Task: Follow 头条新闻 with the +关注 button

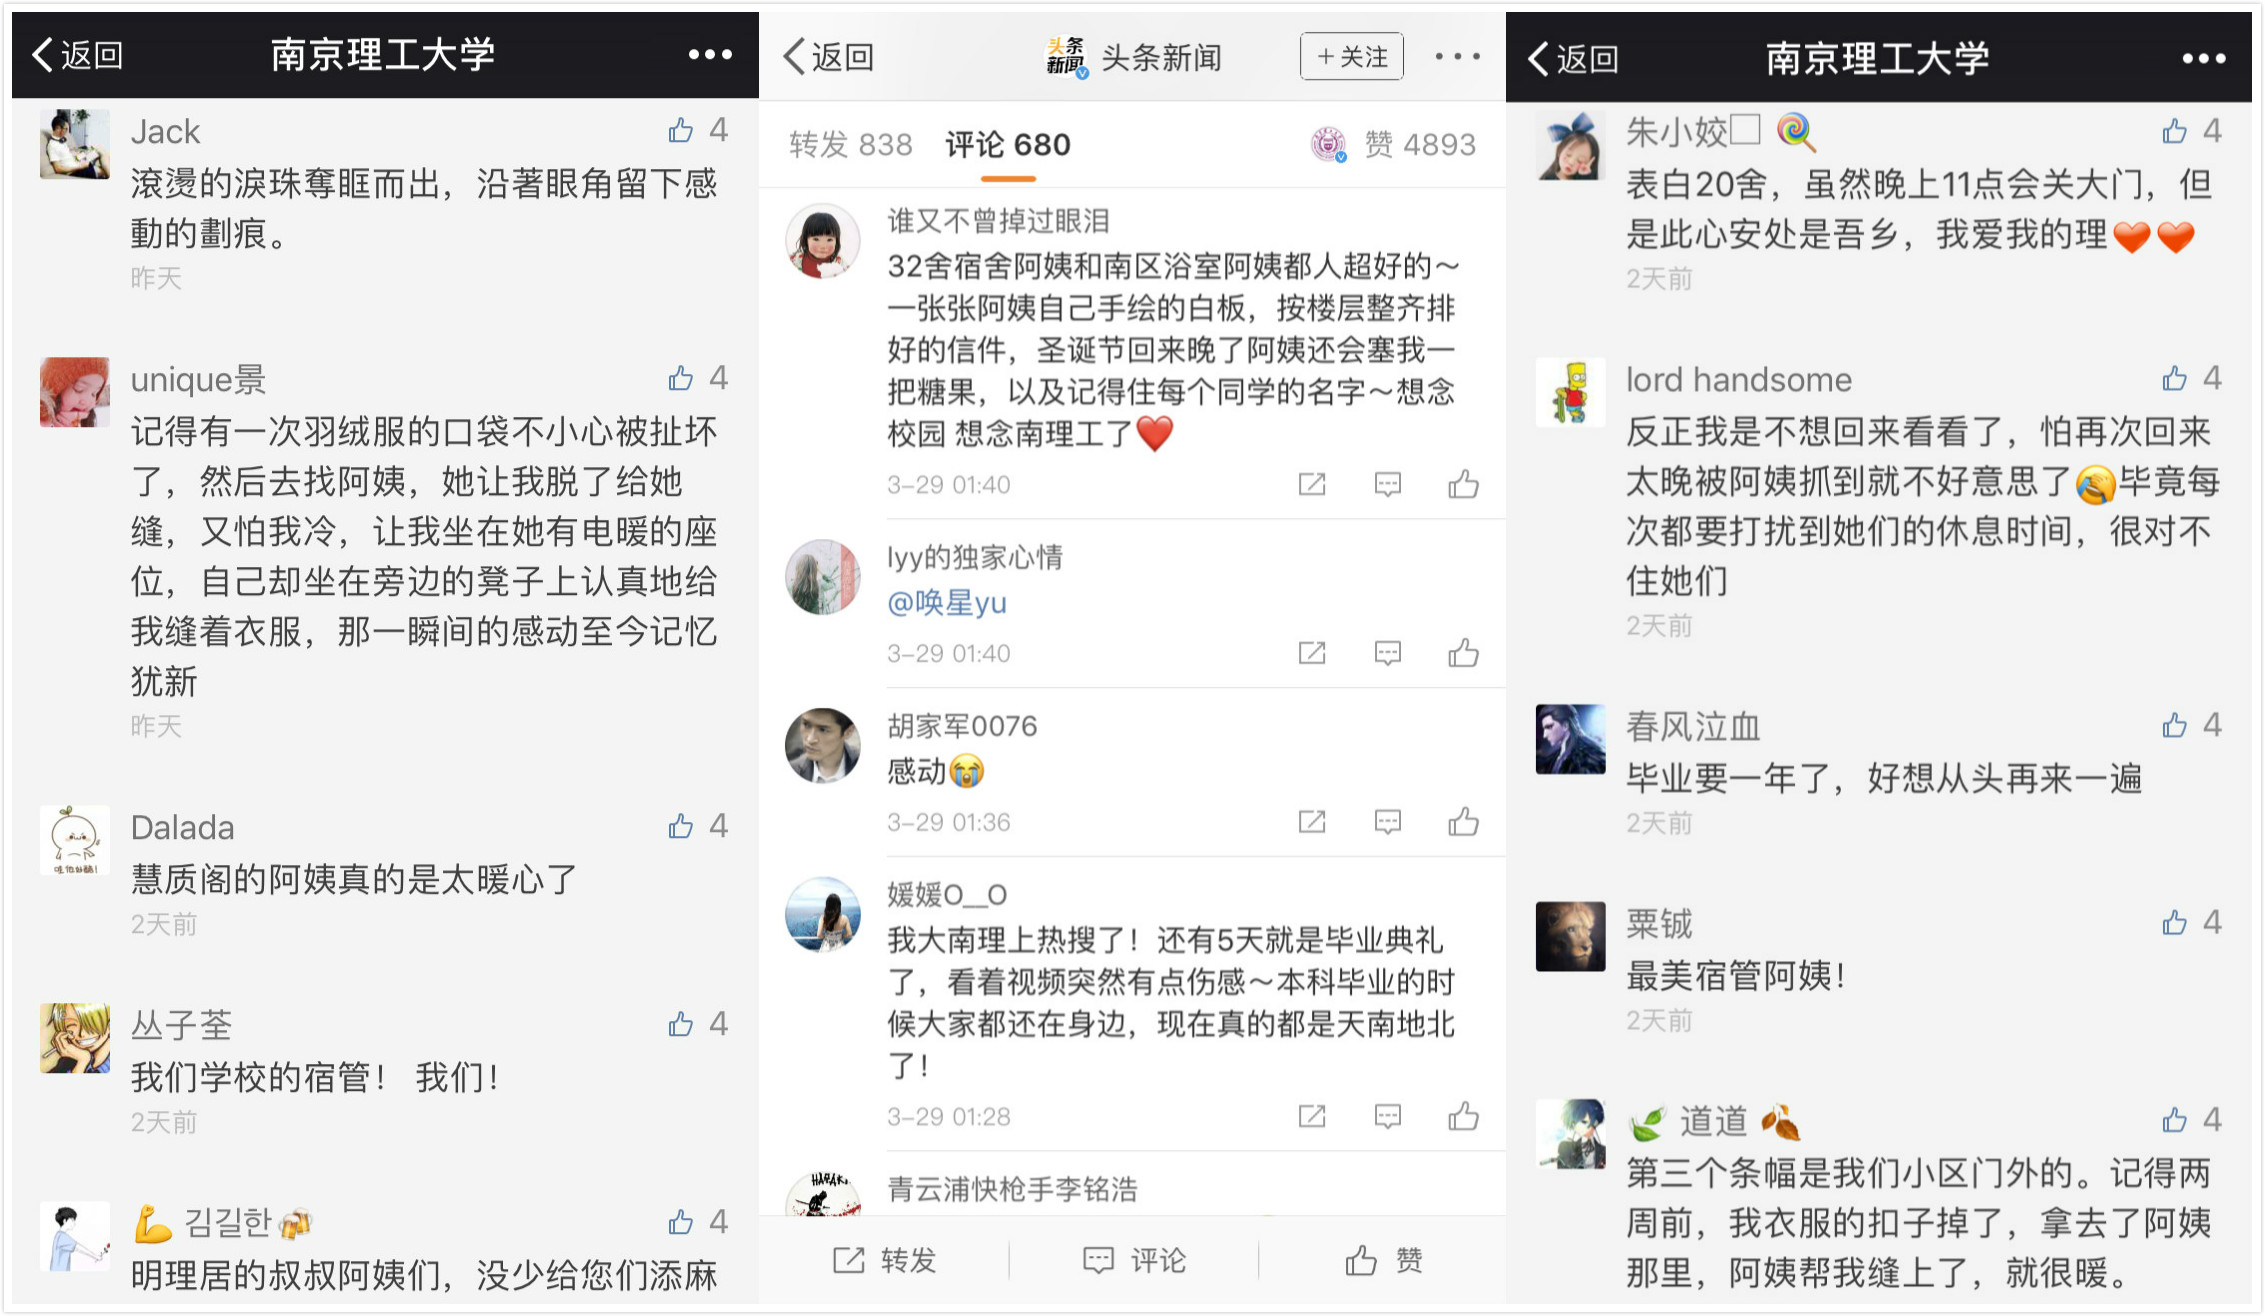Action: coord(1351,56)
